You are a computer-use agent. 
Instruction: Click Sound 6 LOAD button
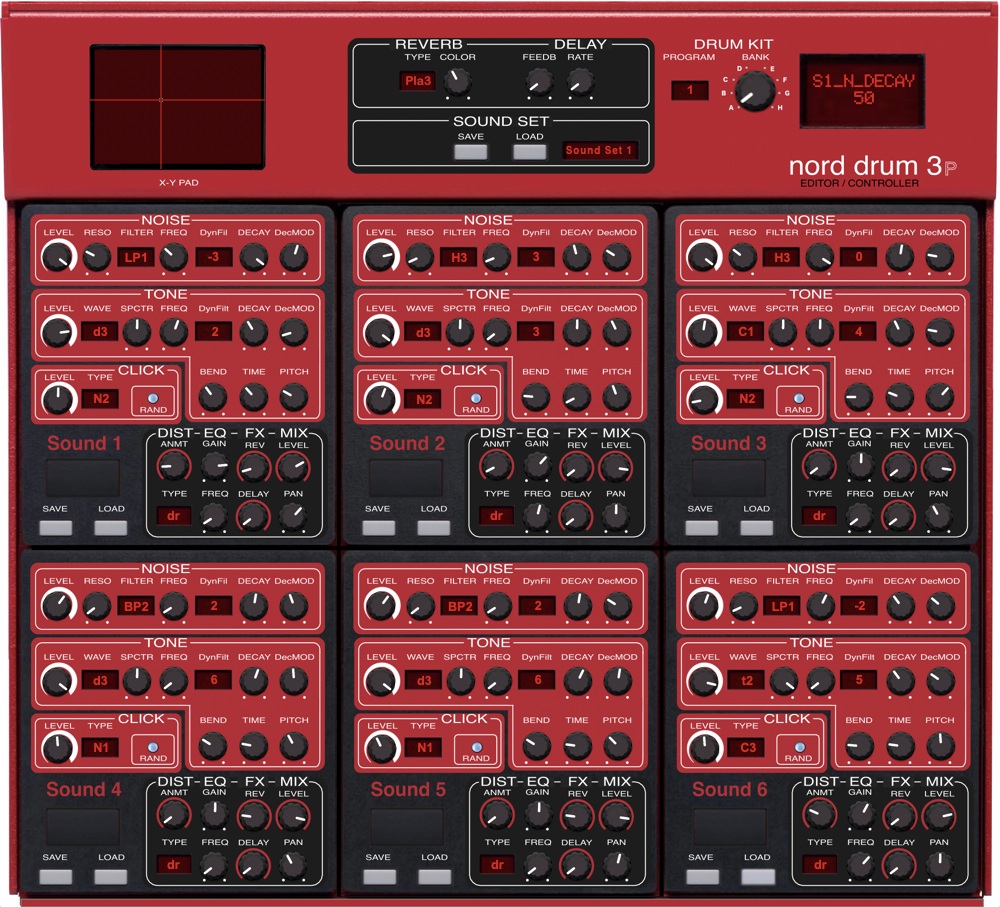tap(757, 876)
